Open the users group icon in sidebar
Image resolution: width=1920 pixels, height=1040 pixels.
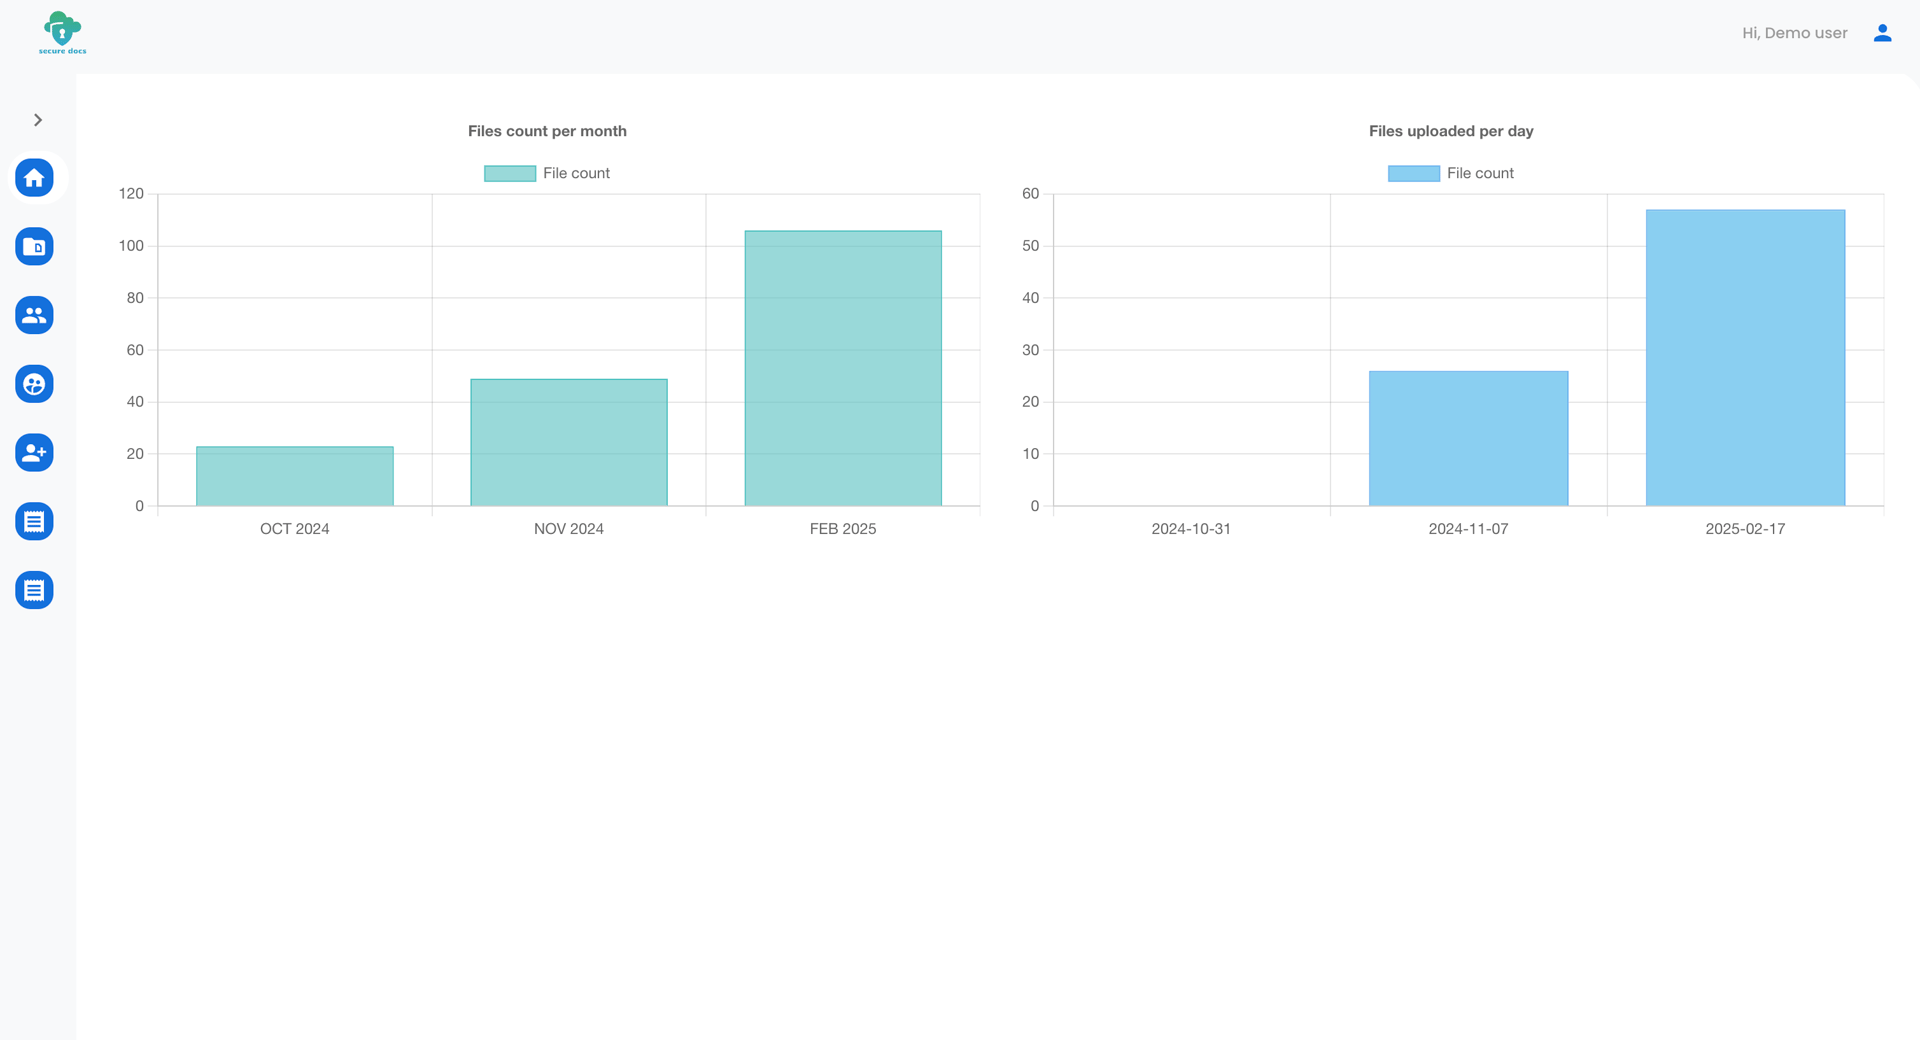click(x=34, y=315)
